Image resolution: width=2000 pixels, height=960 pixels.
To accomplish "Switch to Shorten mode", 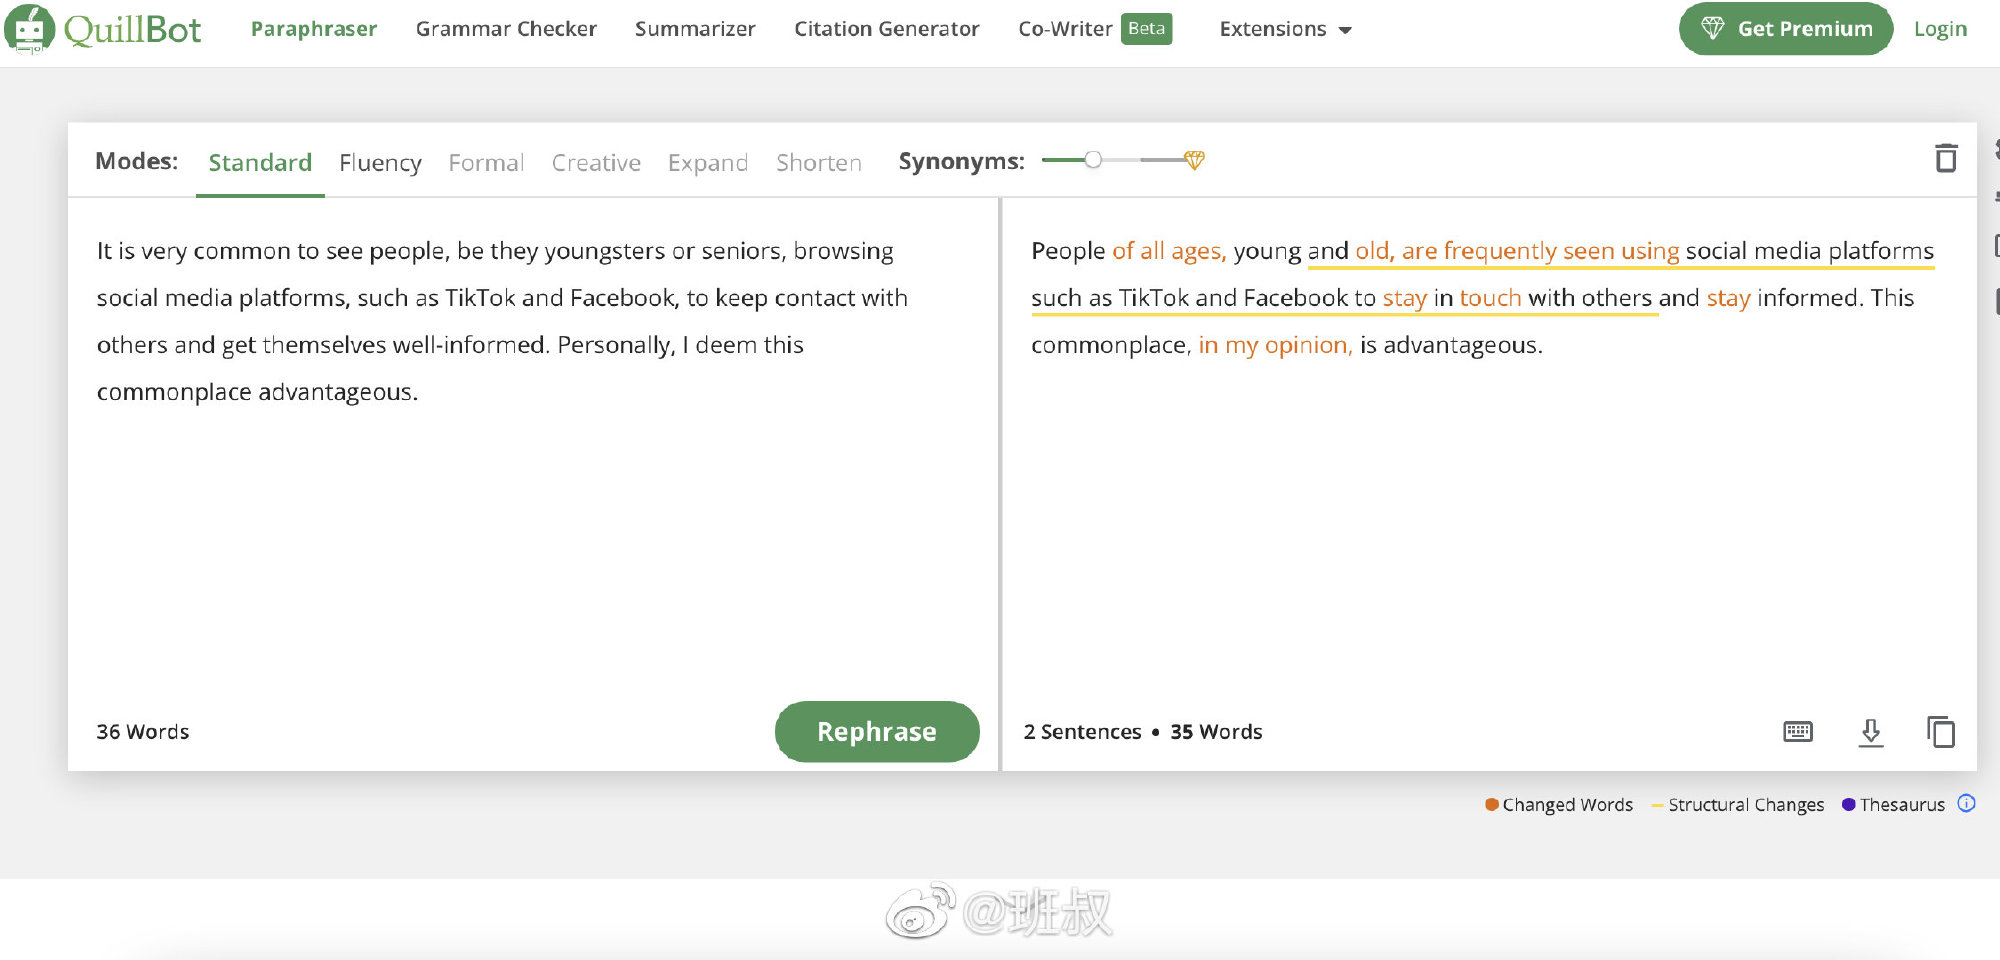I will pos(819,162).
